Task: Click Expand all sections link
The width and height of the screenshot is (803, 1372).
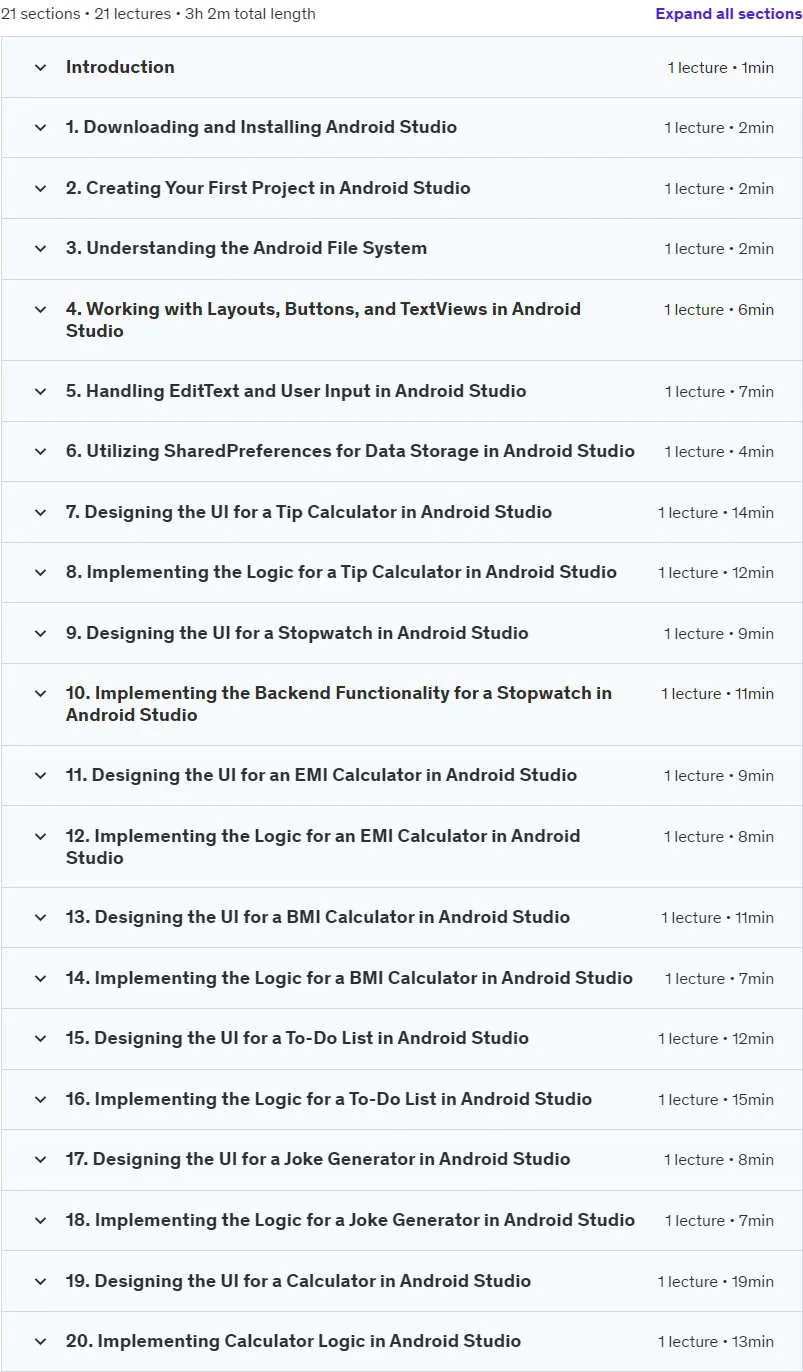Action: pos(729,14)
